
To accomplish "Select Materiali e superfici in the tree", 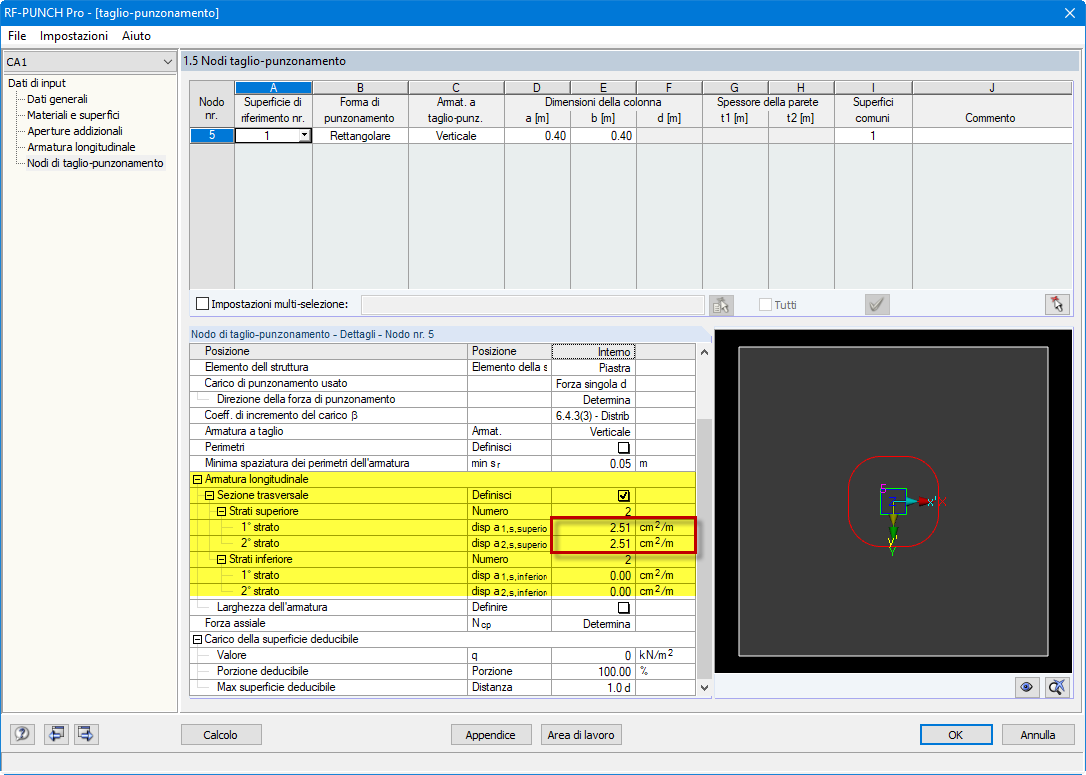I will coord(73,115).
